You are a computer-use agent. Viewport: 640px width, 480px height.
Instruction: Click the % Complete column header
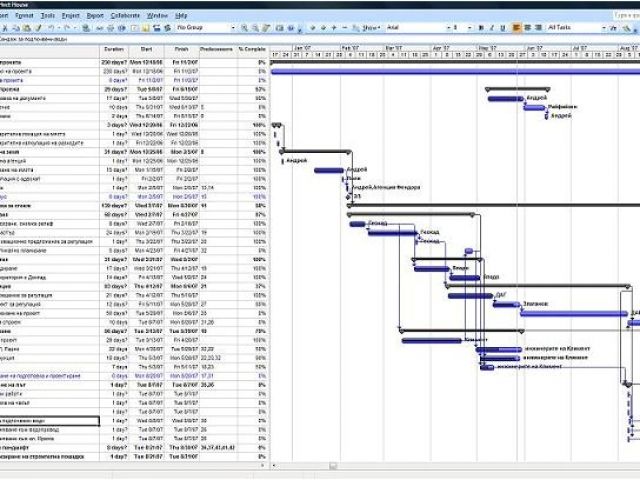click(x=253, y=48)
